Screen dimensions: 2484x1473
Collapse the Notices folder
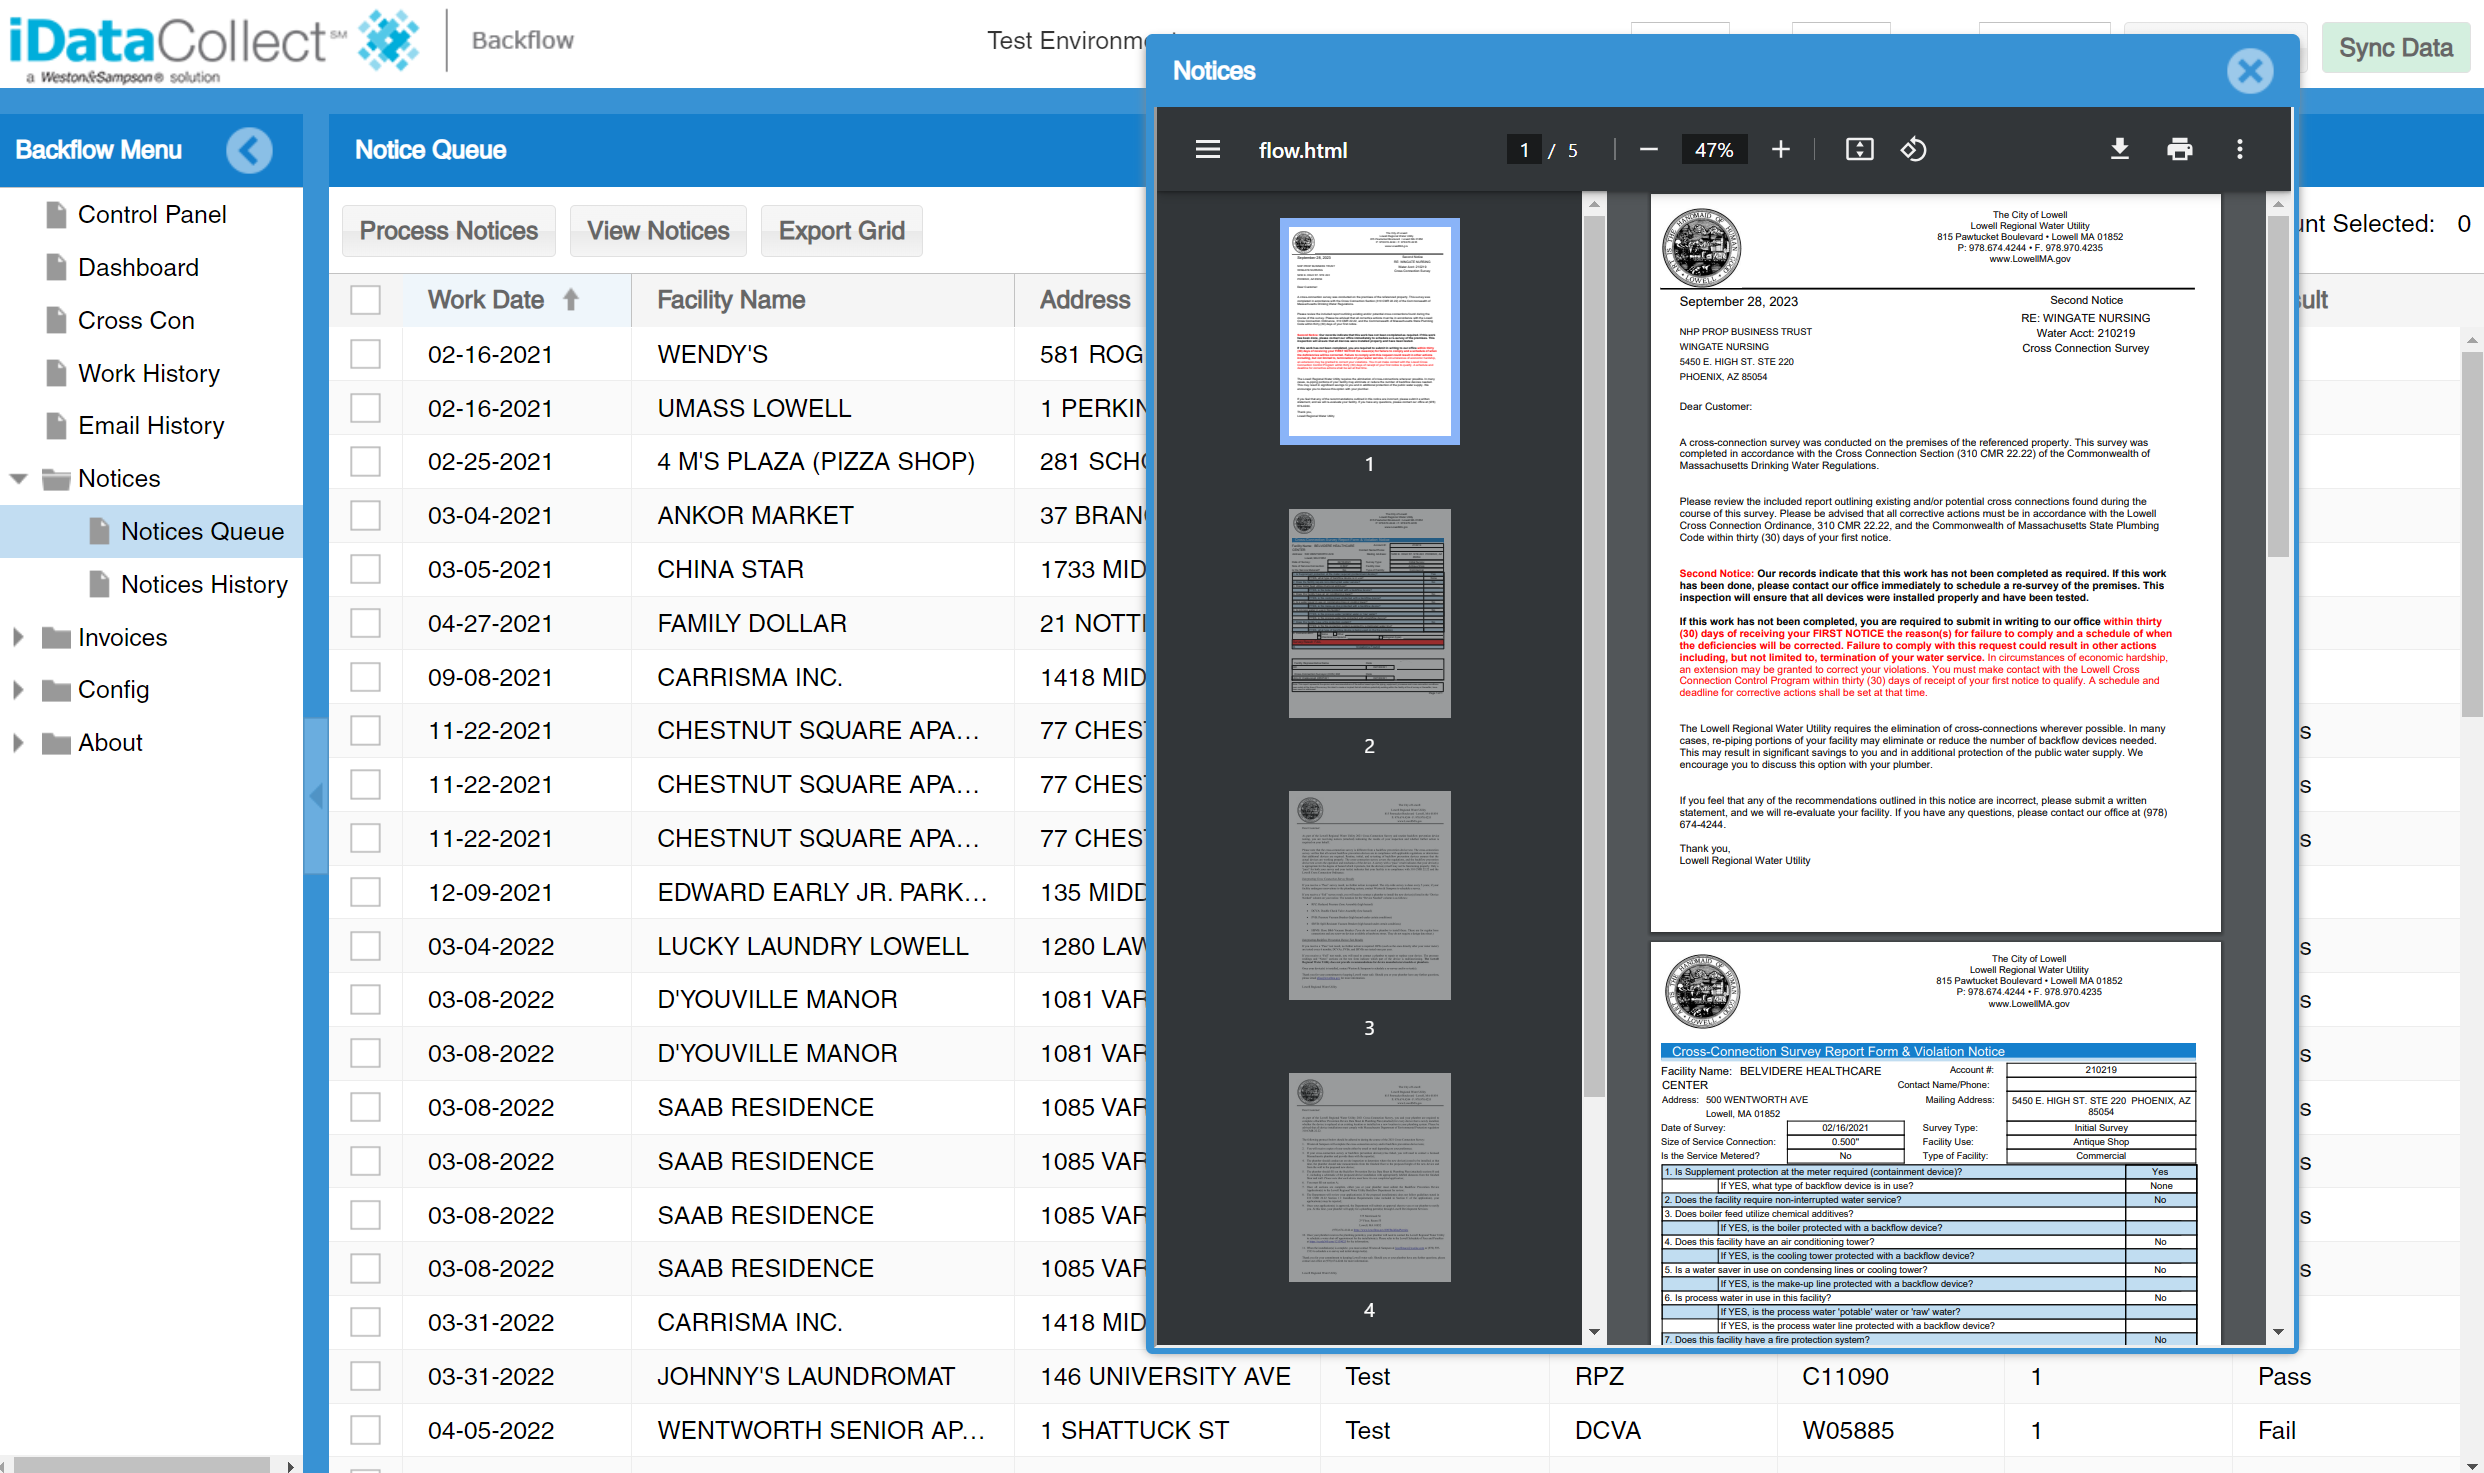(x=18, y=479)
